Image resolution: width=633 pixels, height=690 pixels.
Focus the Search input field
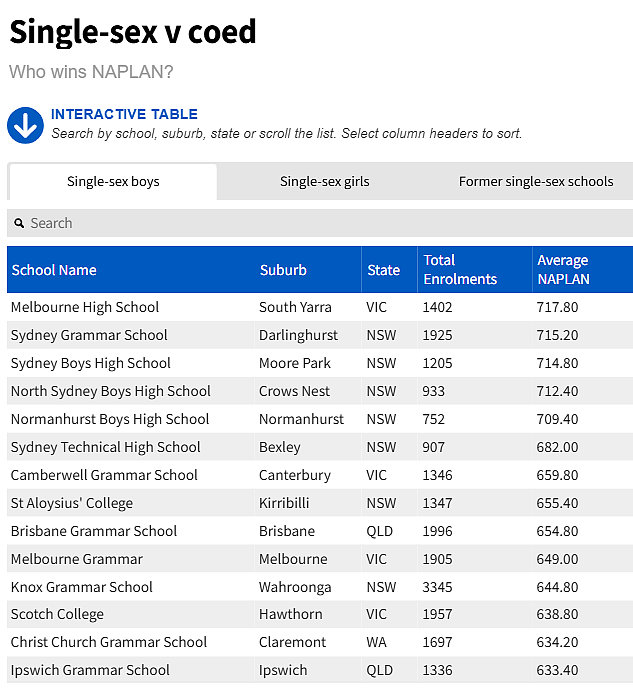point(320,223)
